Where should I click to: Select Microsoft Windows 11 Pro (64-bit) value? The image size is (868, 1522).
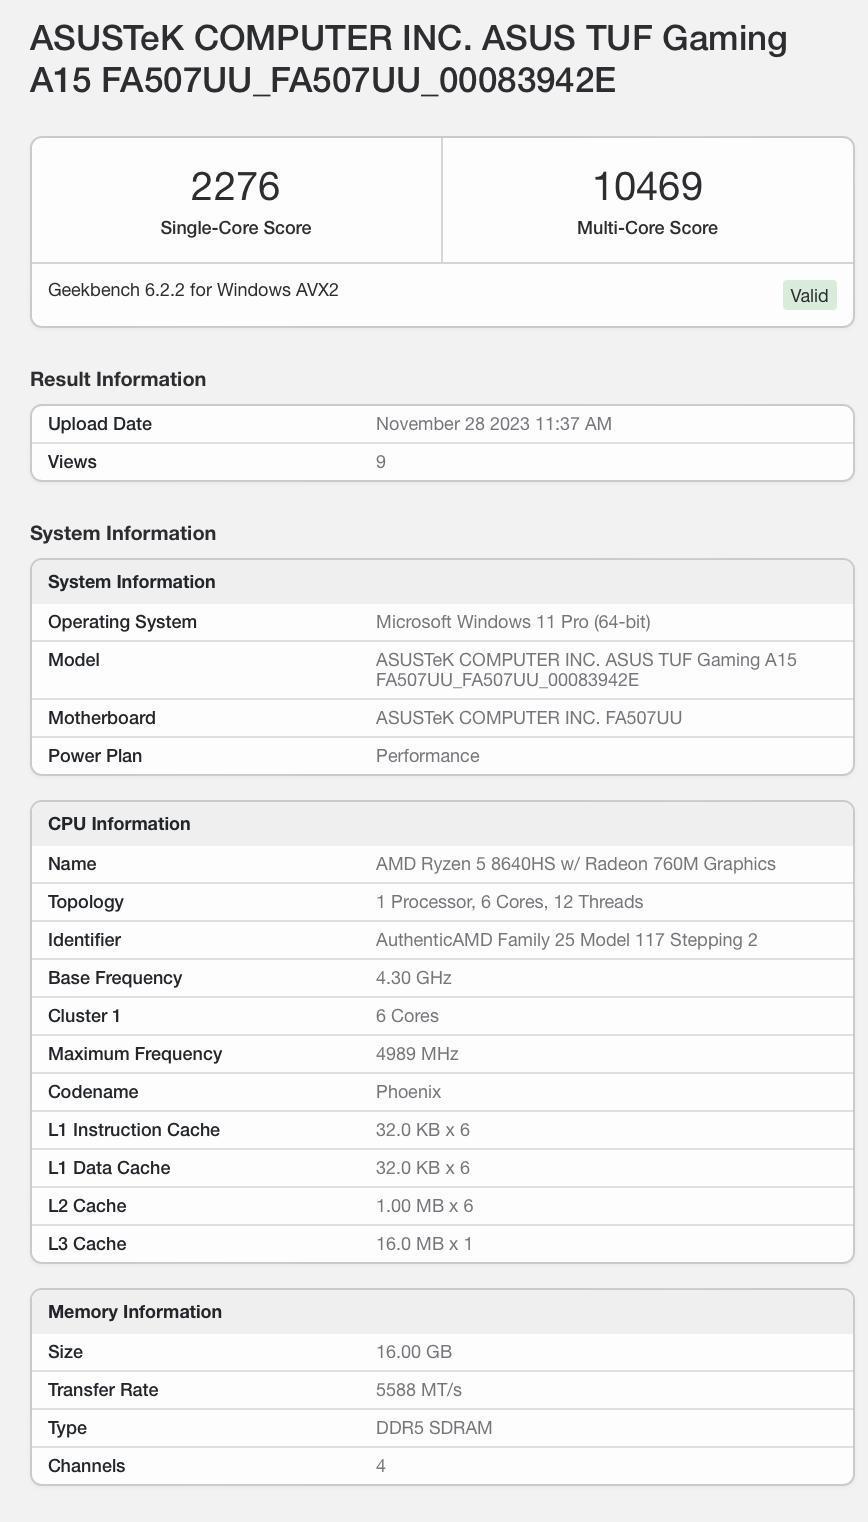pyautogui.click(x=513, y=622)
